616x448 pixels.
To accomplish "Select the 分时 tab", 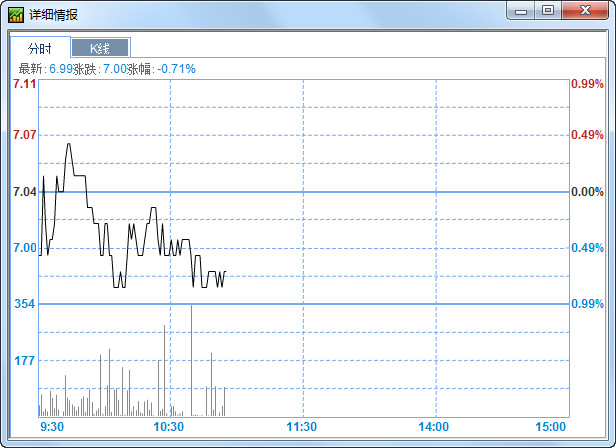I will (40, 48).
